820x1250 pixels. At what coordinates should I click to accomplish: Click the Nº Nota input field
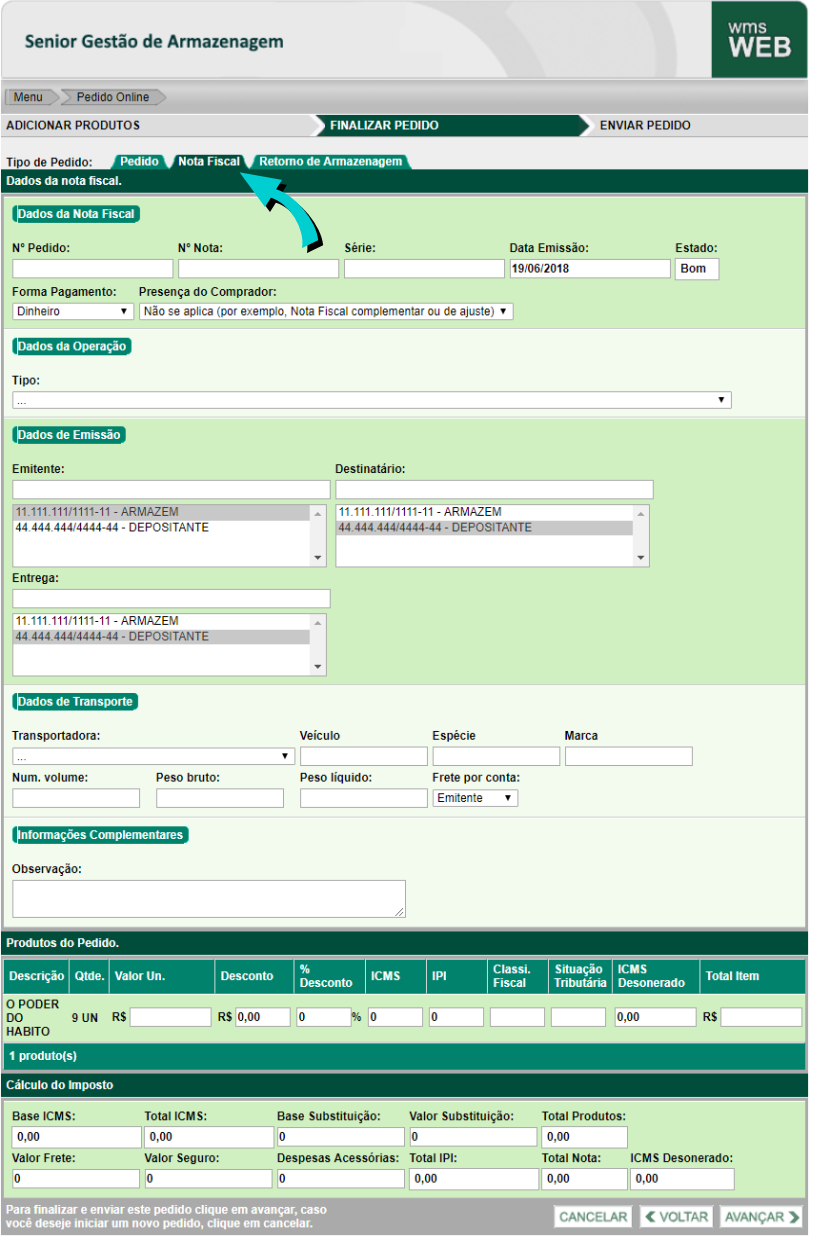(x=258, y=268)
